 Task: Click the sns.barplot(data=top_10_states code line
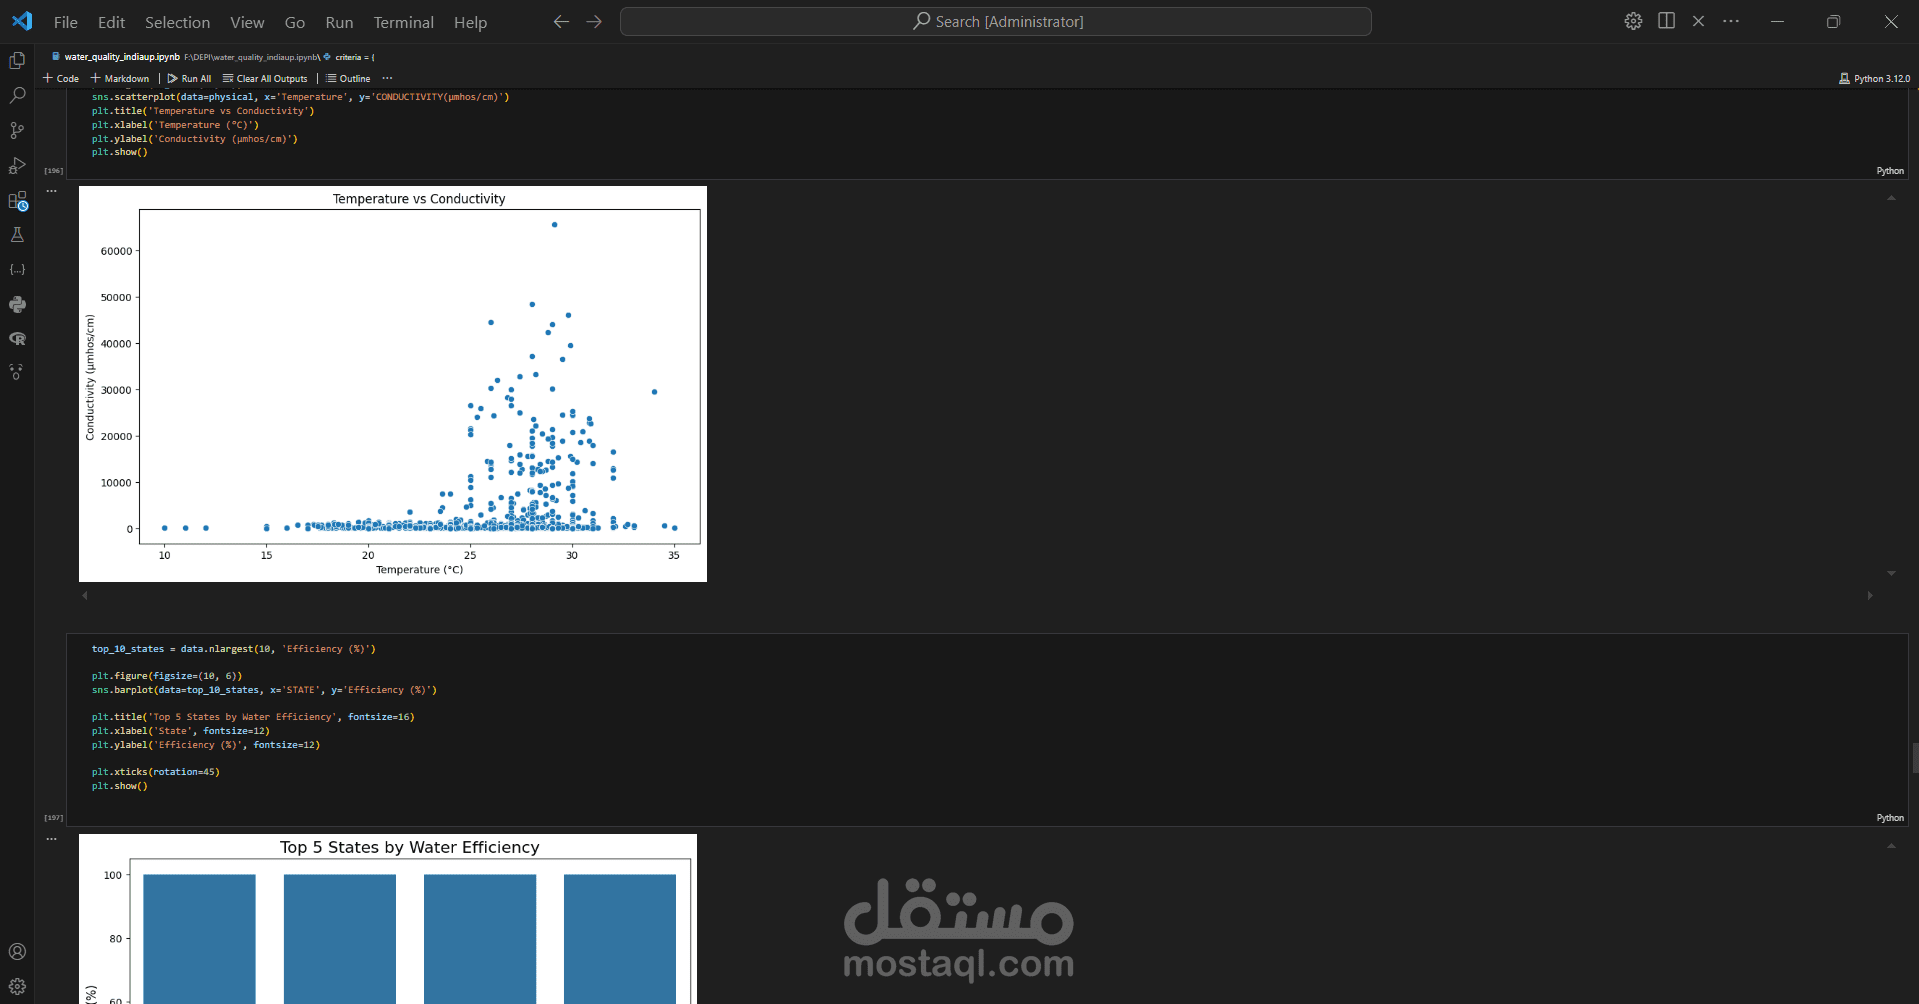(264, 690)
